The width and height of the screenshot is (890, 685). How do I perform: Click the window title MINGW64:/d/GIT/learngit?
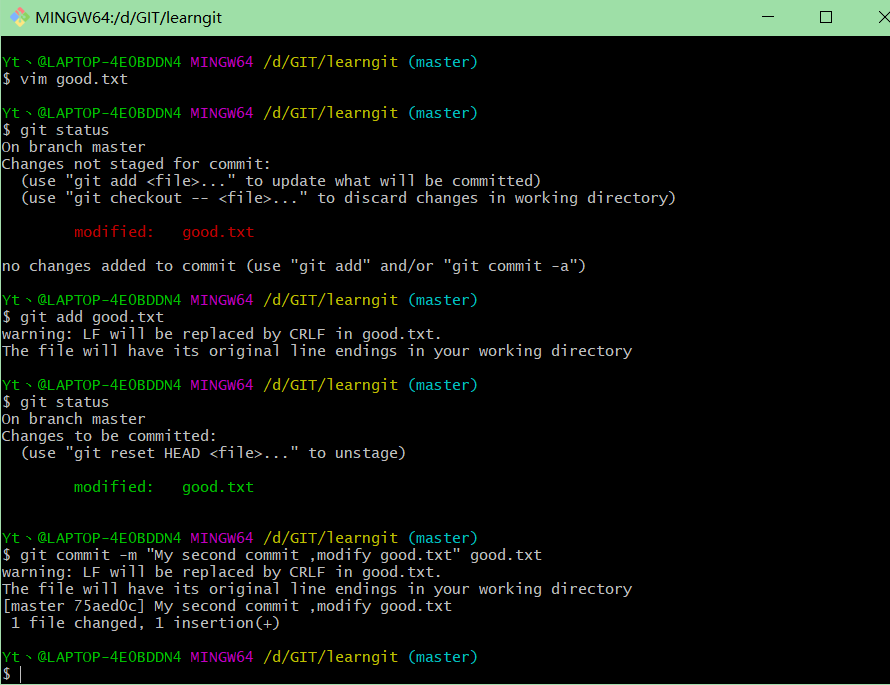[128, 18]
